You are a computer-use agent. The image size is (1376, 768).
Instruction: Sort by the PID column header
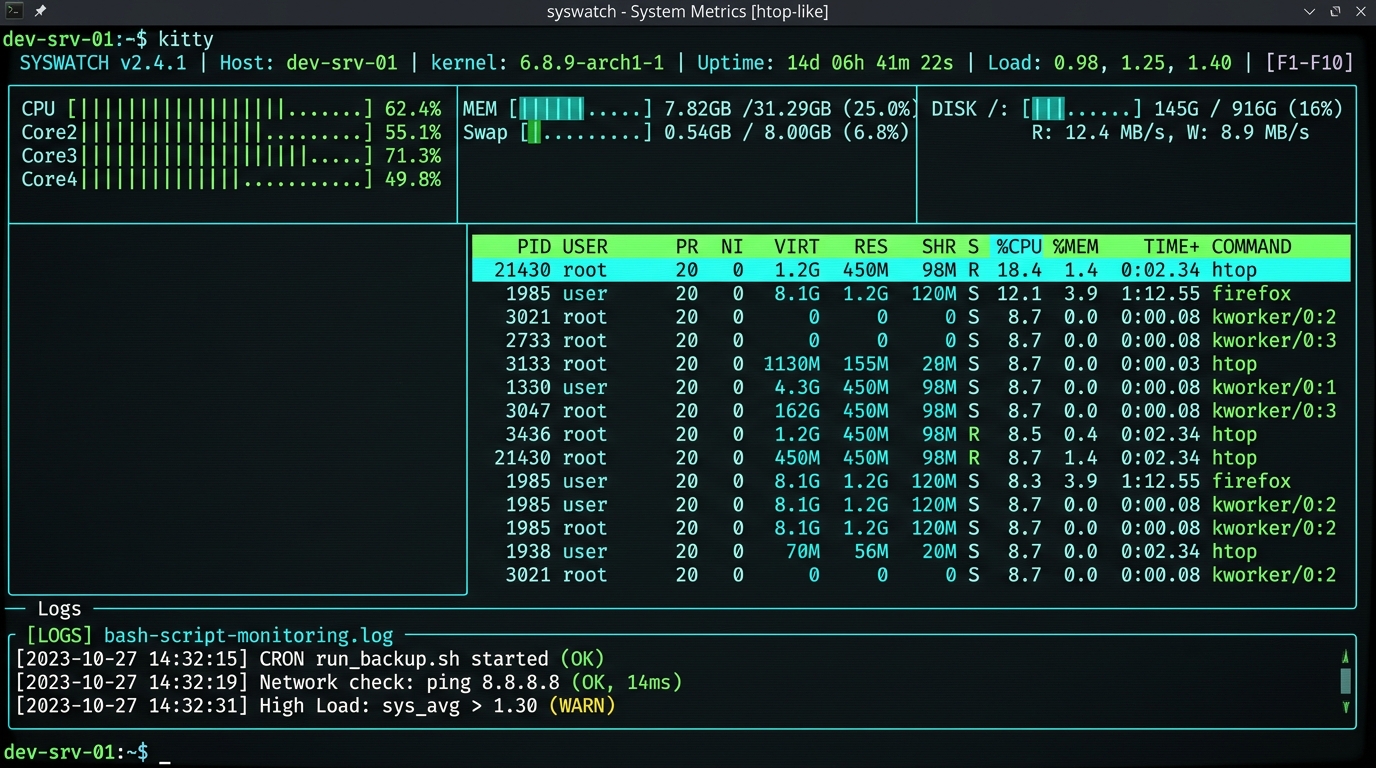click(x=534, y=246)
